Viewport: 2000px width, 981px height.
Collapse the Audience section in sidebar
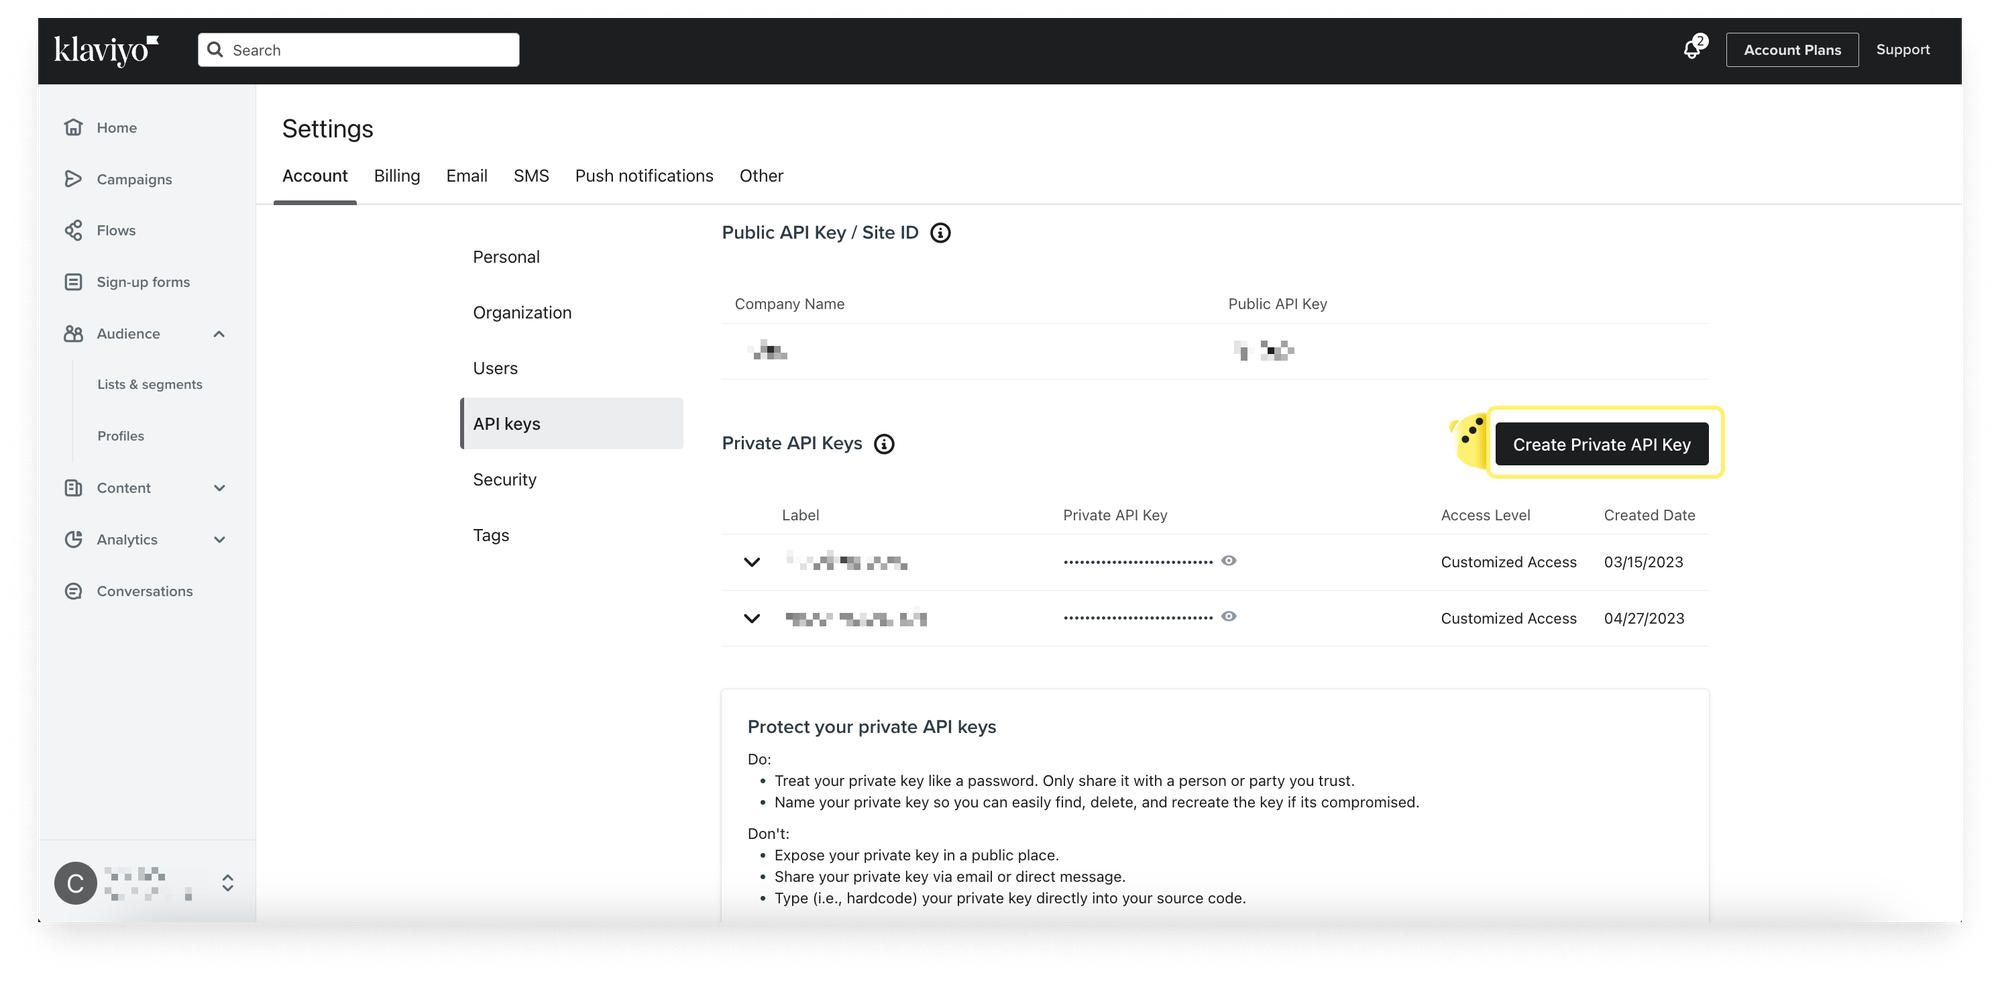[219, 334]
